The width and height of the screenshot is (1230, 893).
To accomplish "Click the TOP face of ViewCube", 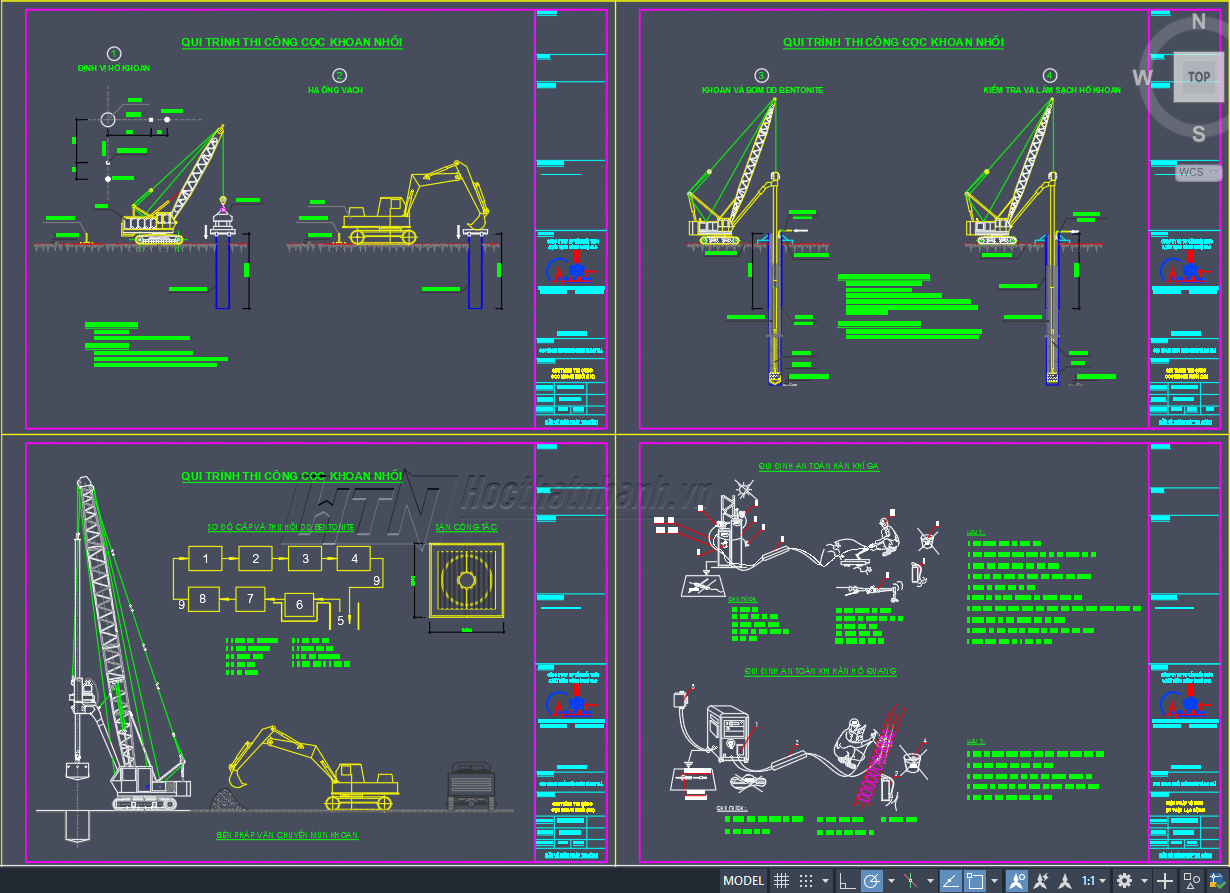I will pos(1198,77).
